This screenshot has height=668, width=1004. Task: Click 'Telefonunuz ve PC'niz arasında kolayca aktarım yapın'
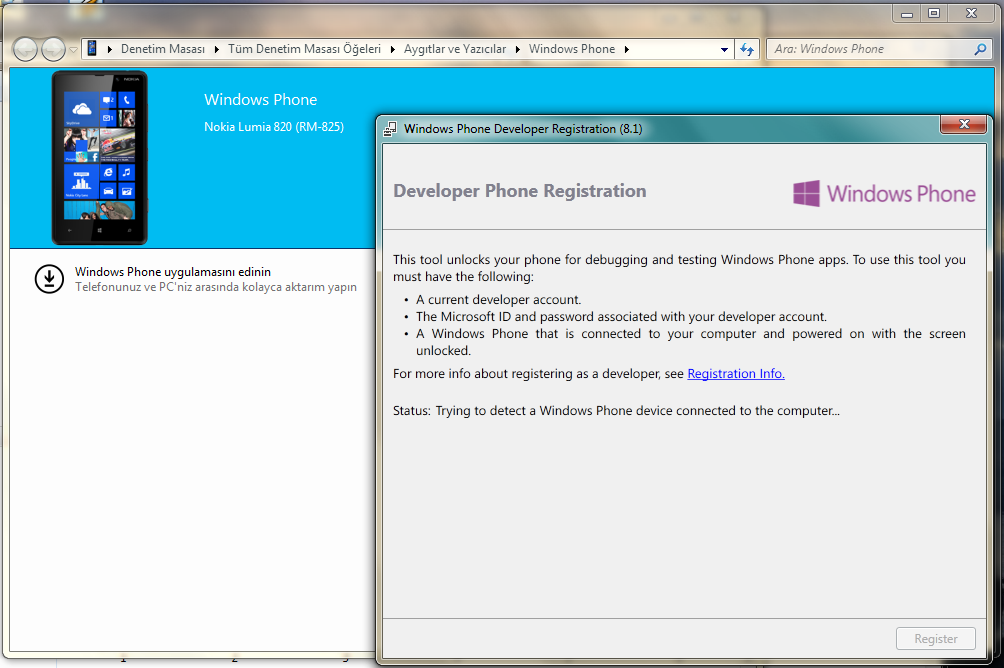pyautogui.click(x=216, y=287)
